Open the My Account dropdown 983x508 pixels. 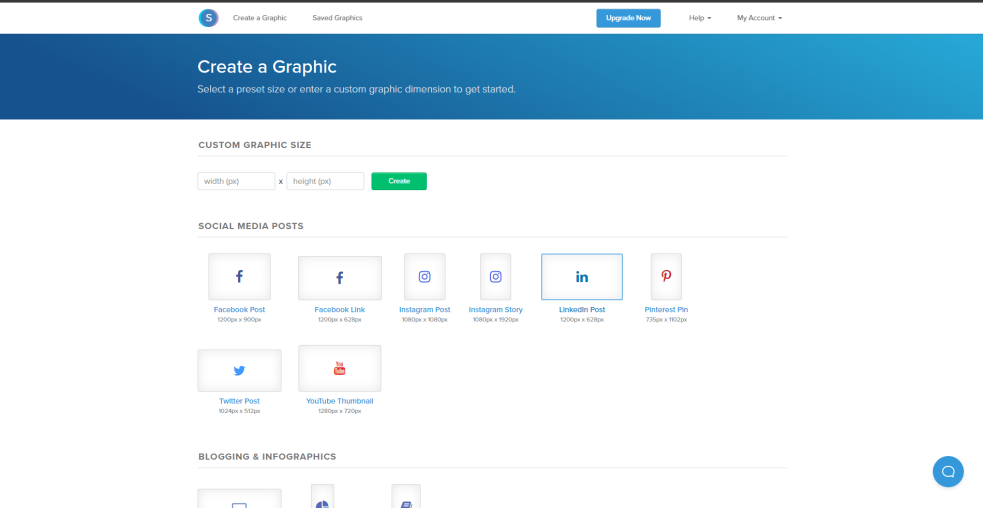(x=759, y=18)
